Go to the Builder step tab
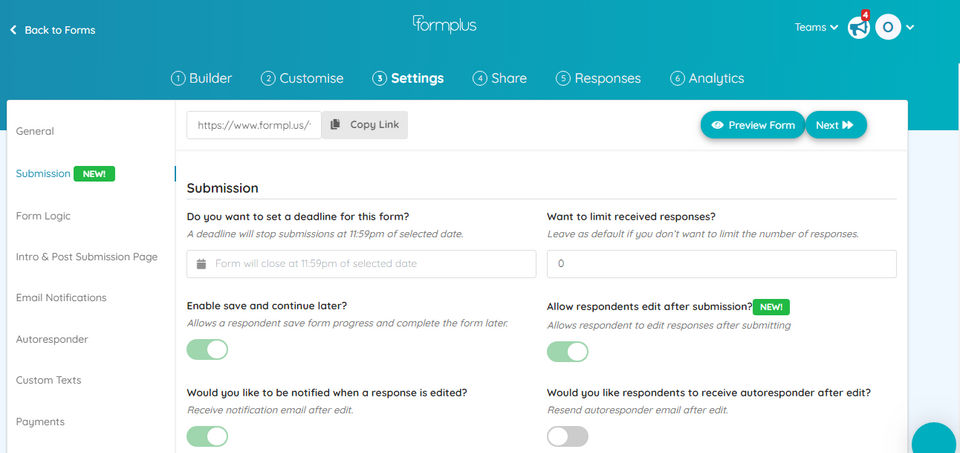 202,78
